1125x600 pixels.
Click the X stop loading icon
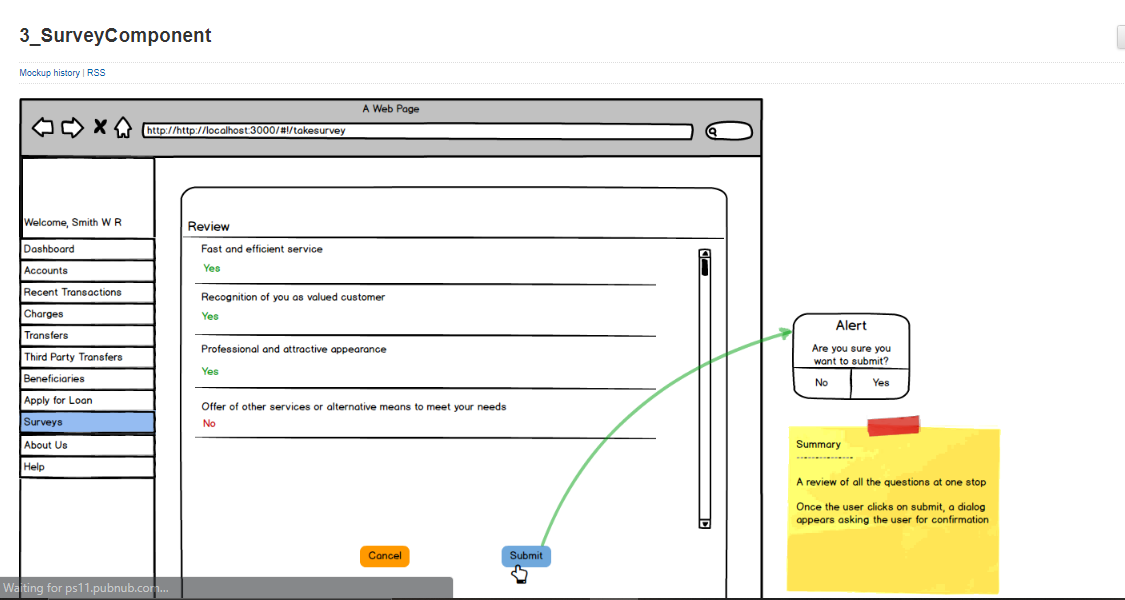click(98, 127)
